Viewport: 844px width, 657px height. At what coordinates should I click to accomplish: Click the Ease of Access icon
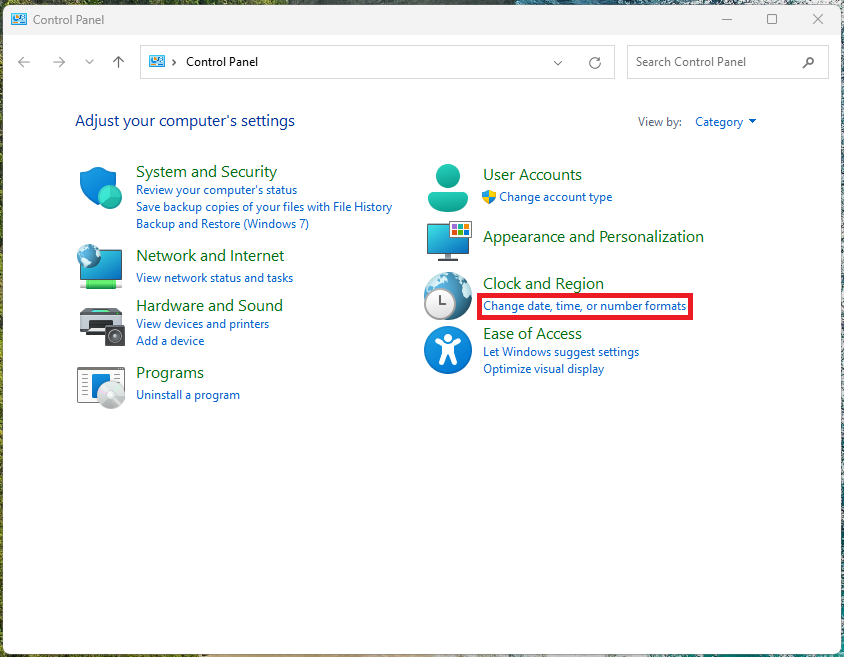coord(448,350)
